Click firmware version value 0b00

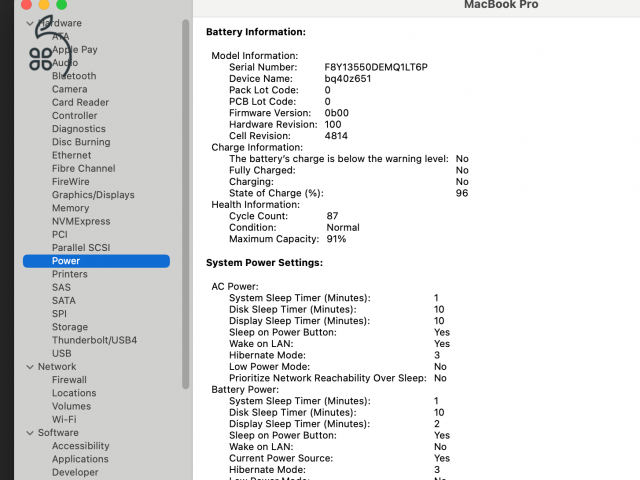point(336,113)
